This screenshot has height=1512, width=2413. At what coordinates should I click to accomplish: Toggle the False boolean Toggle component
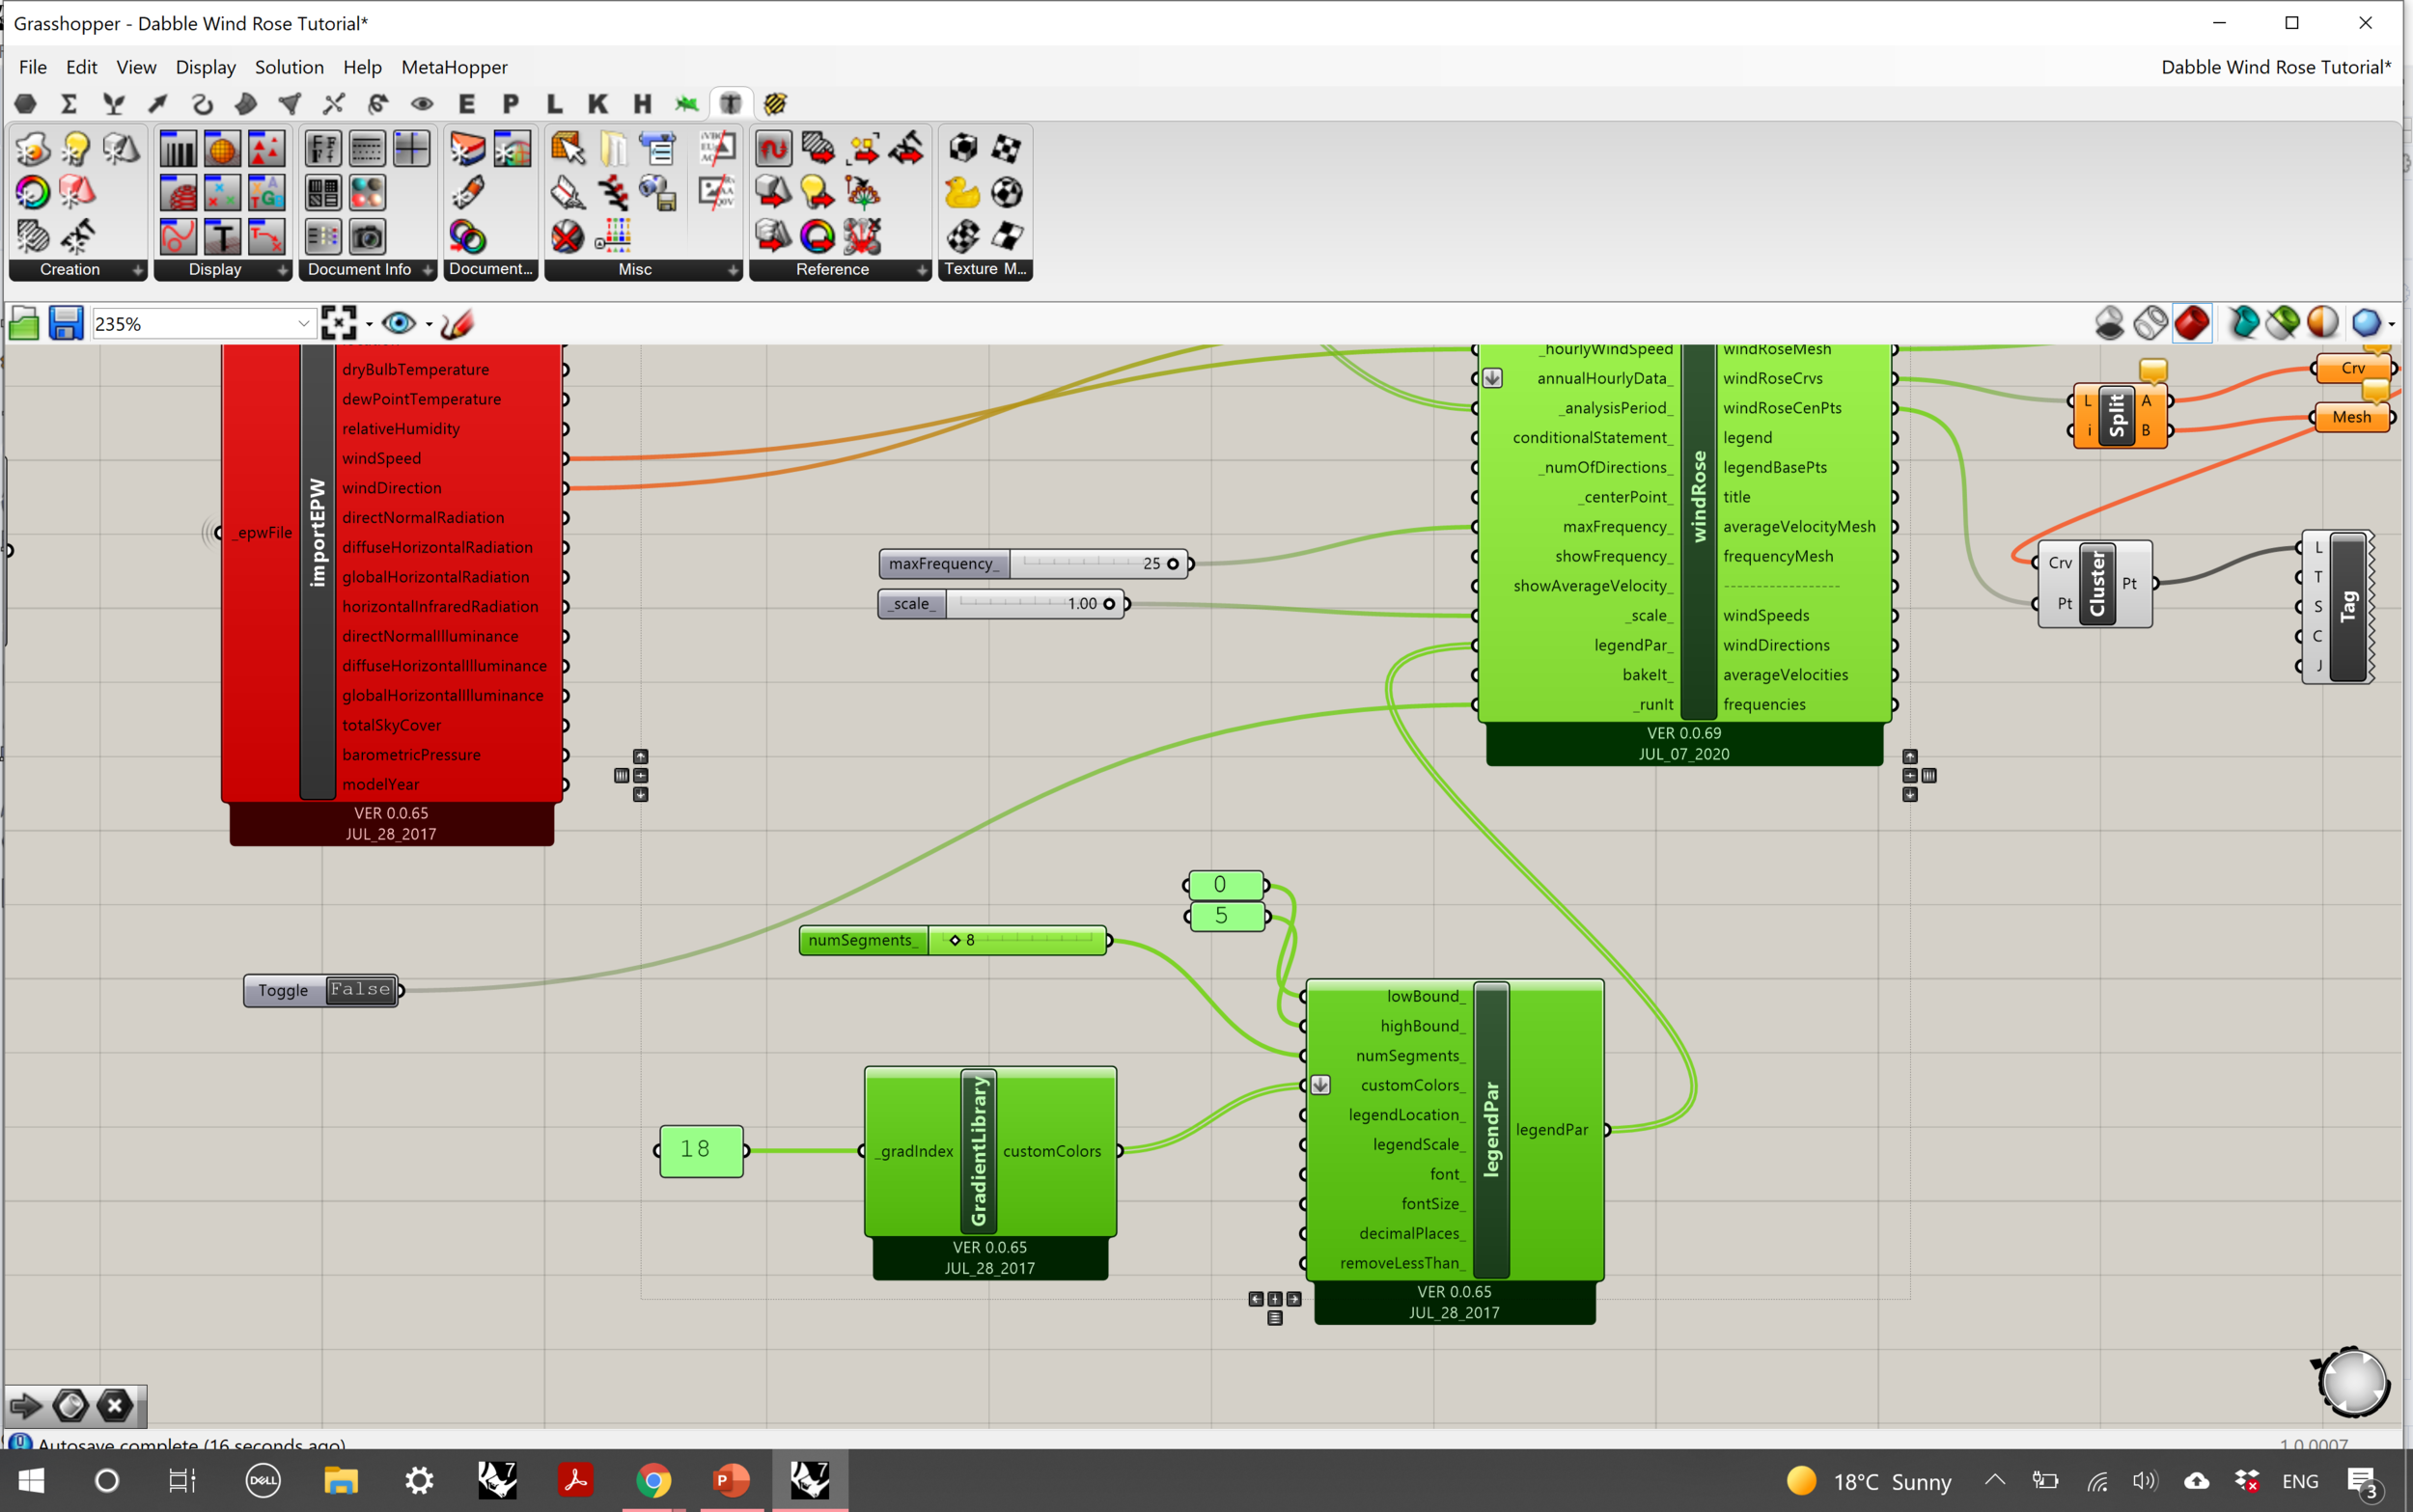click(360, 990)
